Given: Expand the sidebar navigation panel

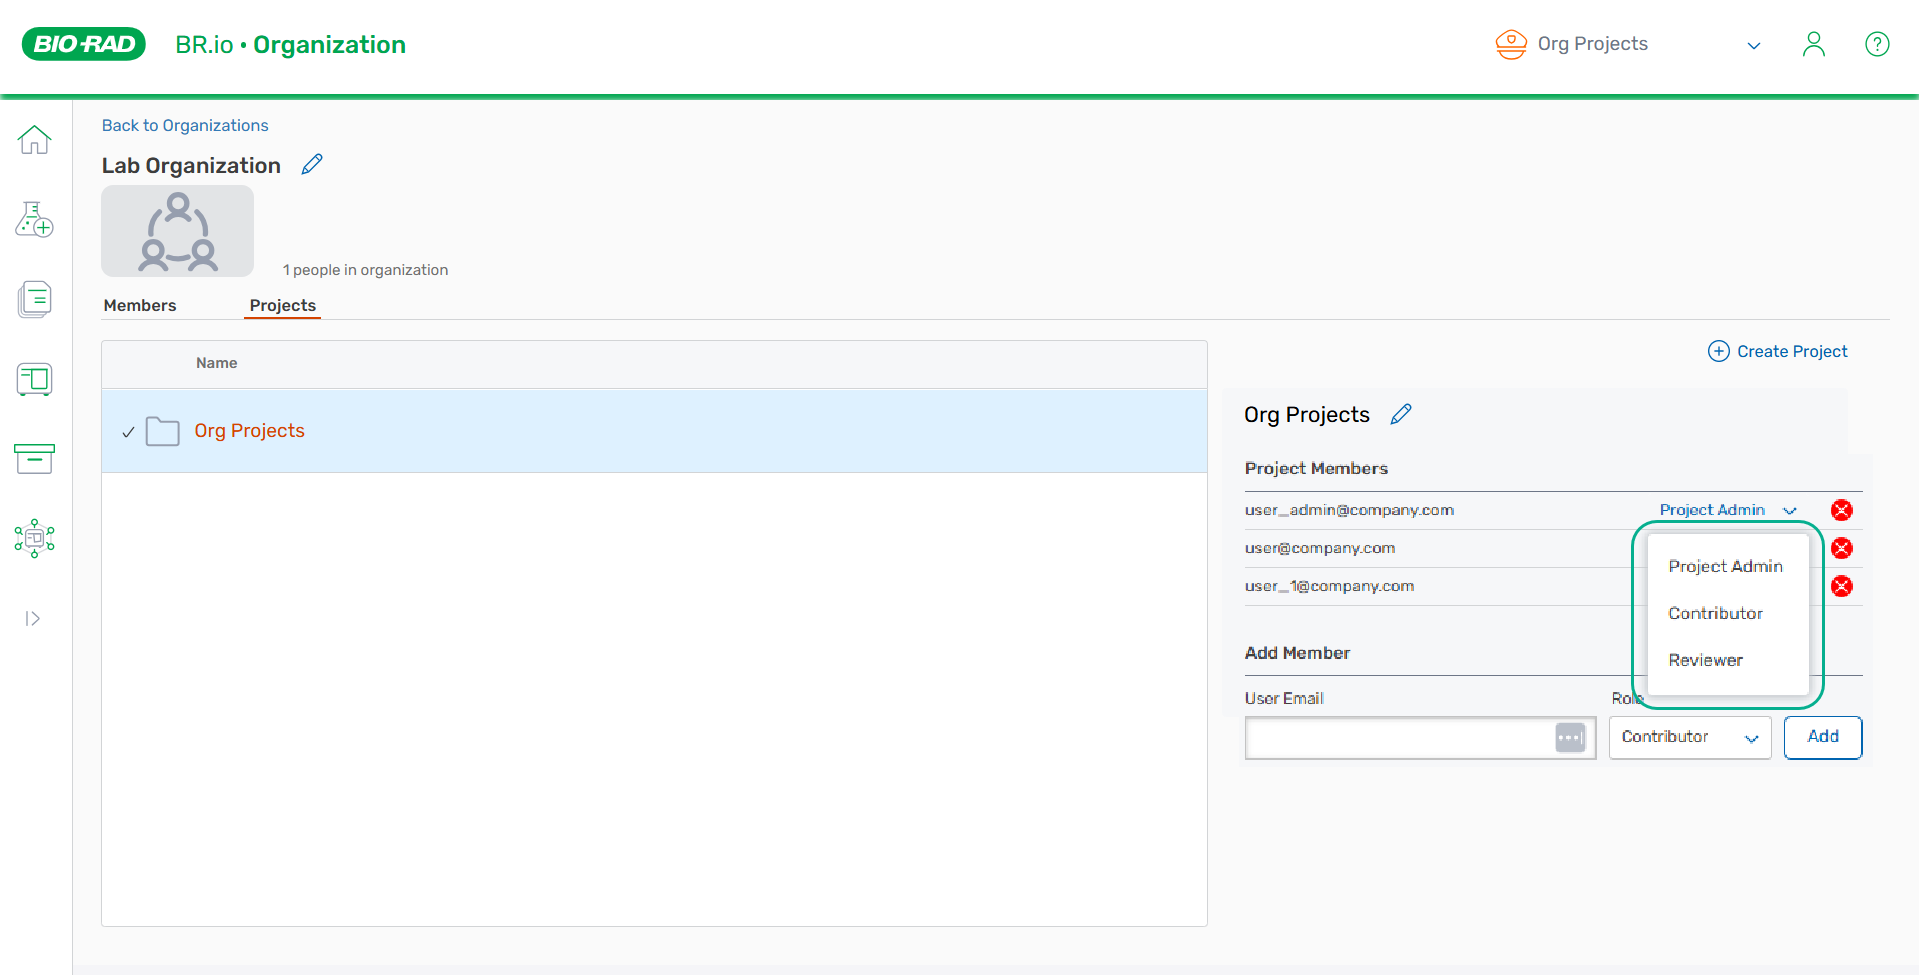Looking at the screenshot, I should pyautogui.click(x=33, y=619).
